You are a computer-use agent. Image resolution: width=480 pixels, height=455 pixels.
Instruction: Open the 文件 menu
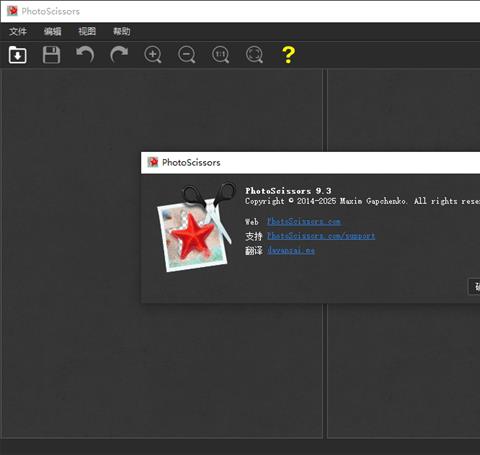click(x=18, y=32)
